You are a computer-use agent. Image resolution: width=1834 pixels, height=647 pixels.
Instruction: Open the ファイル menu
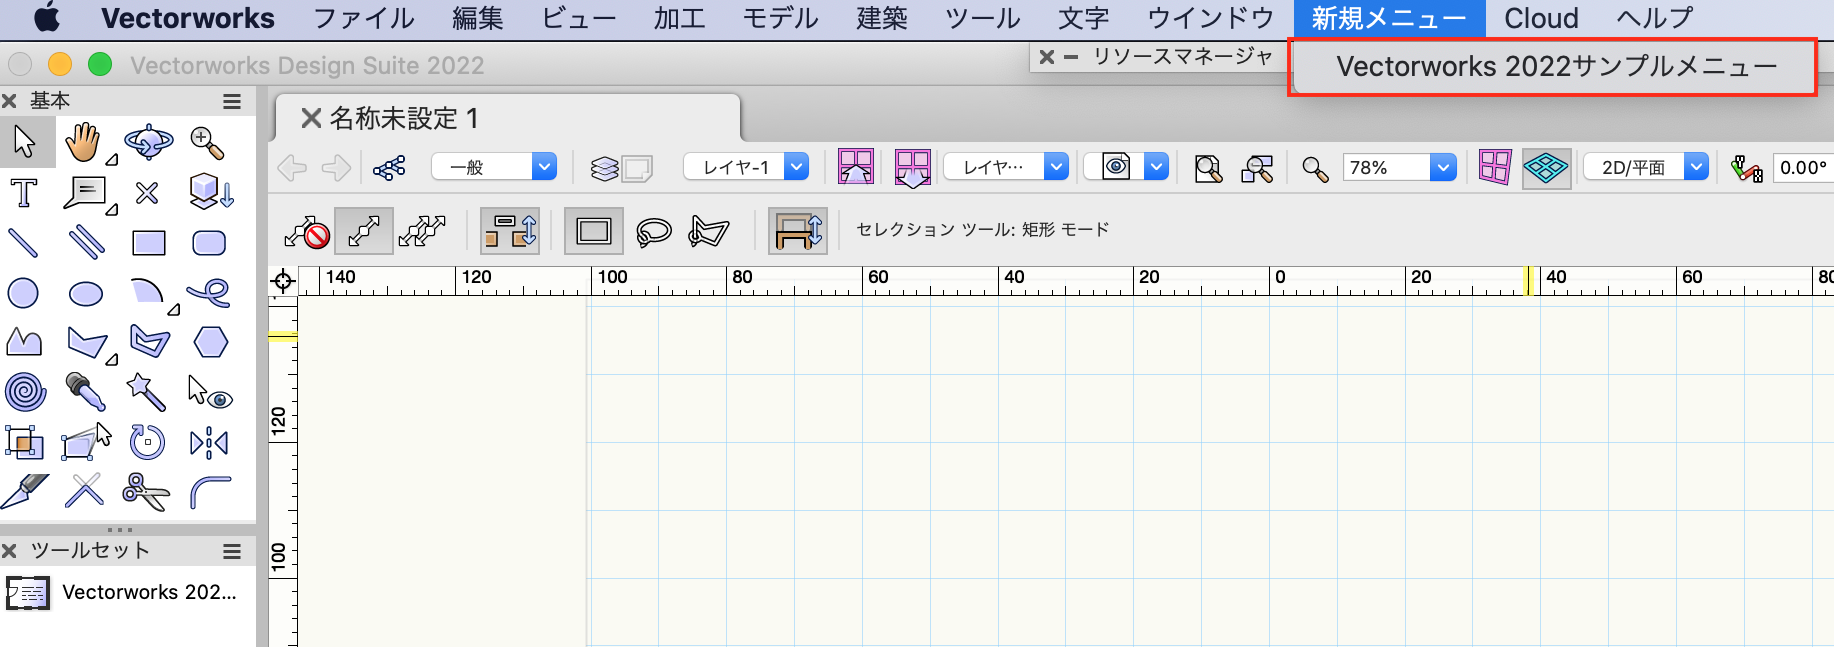pyautogui.click(x=364, y=18)
